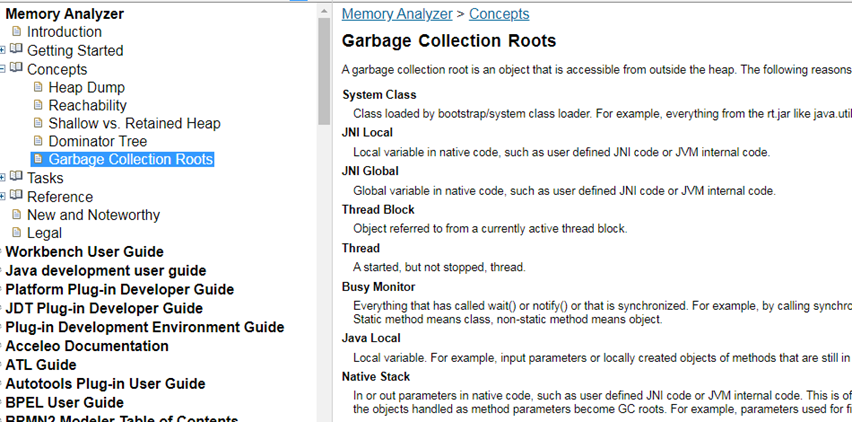Click the Legal page icon

pos(17,232)
